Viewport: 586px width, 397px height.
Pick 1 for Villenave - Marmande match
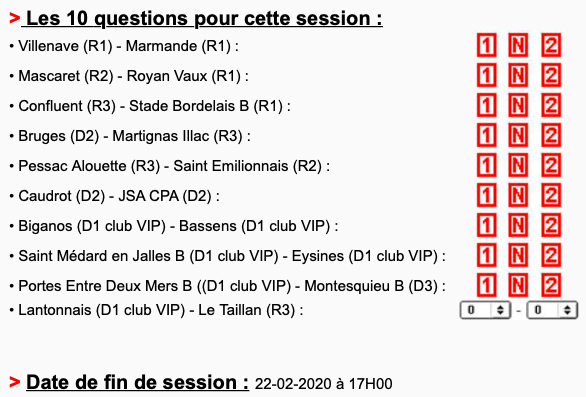point(486,45)
